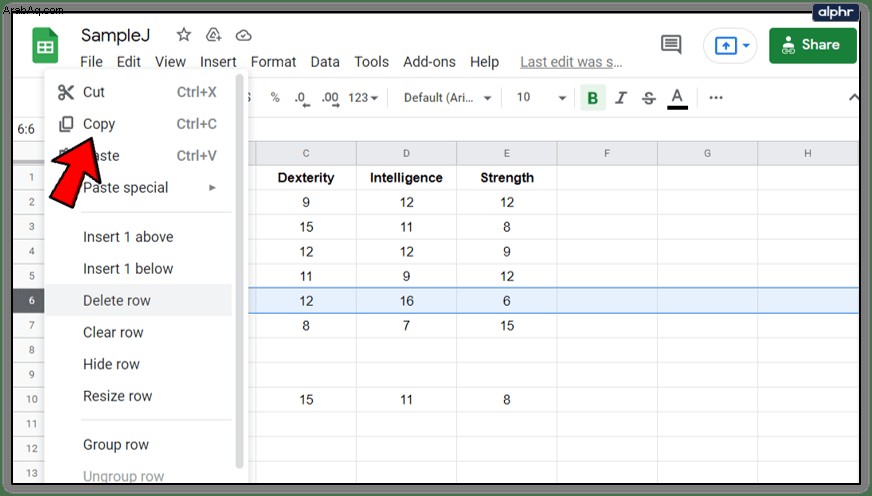Click the italic formatting icon
The height and width of the screenshot is (496, 872).
[621, 98]
